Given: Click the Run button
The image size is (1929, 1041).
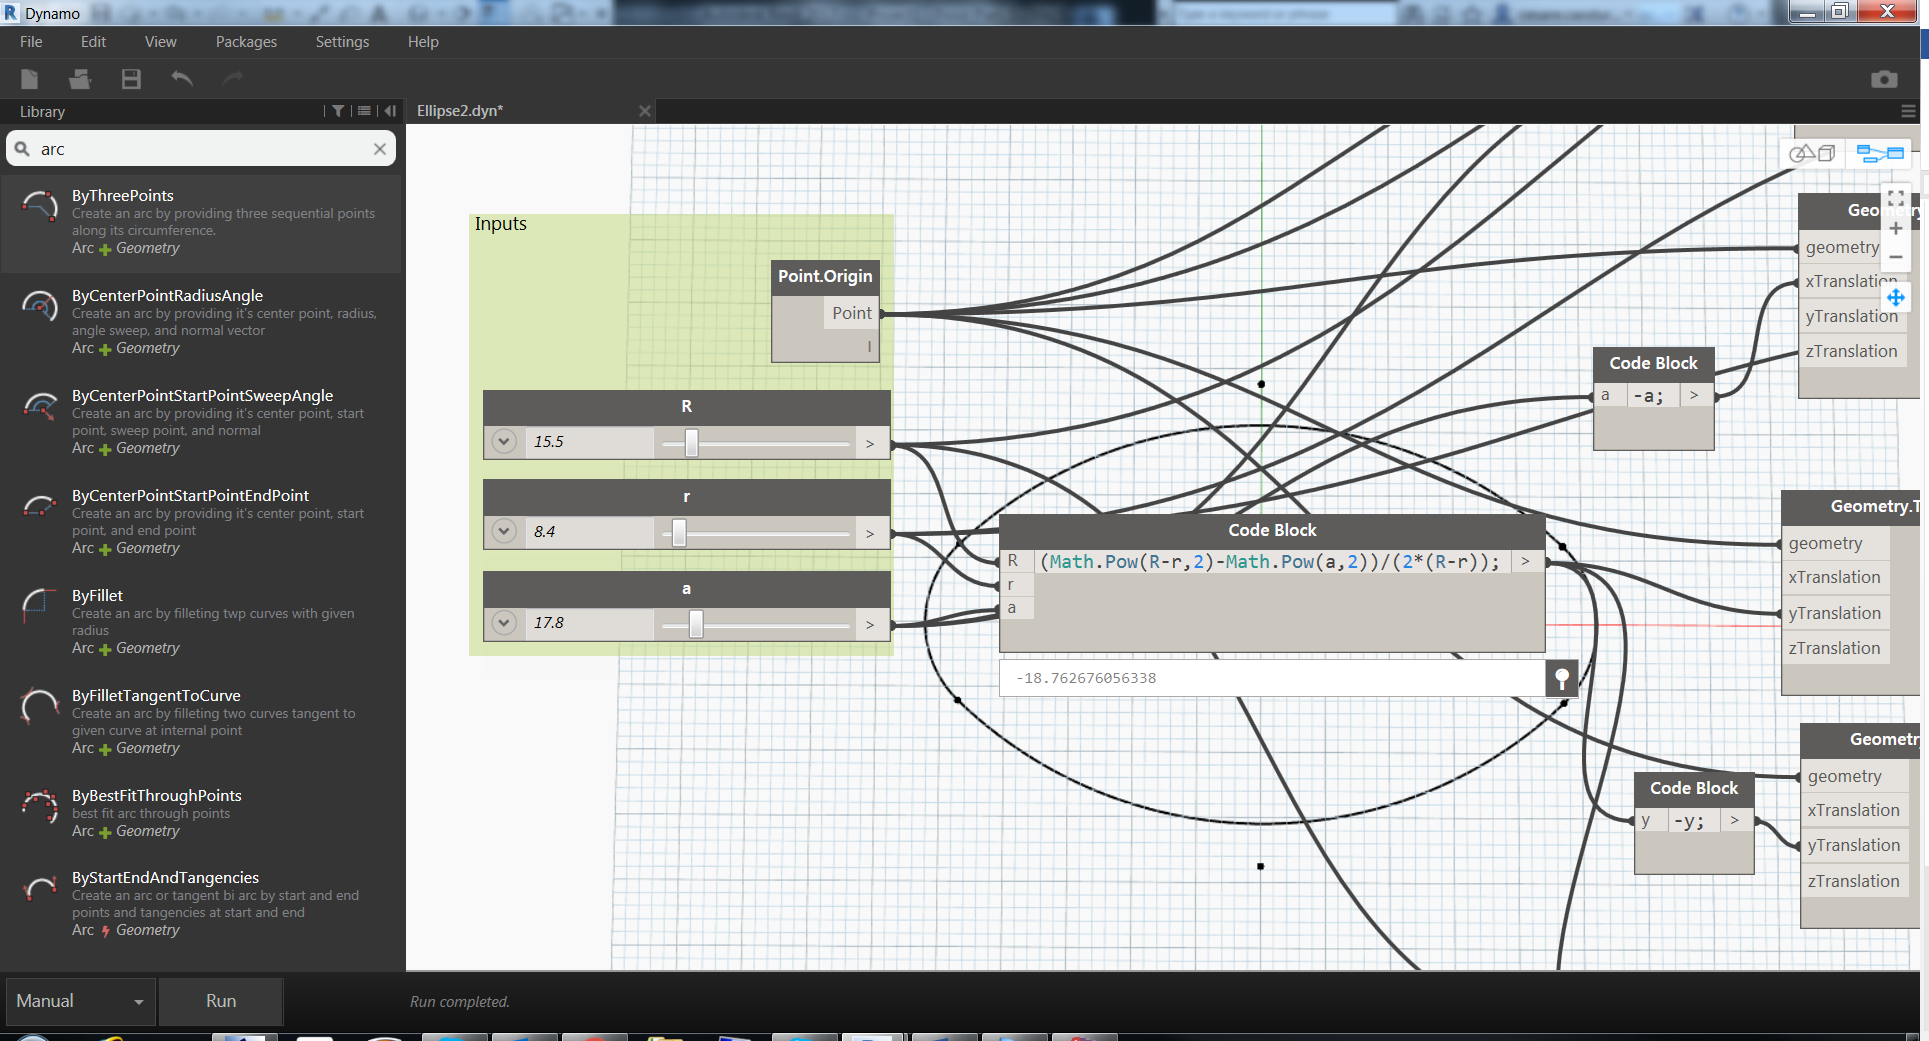Looking at the screenshot, I should (x=221, y=1001).
